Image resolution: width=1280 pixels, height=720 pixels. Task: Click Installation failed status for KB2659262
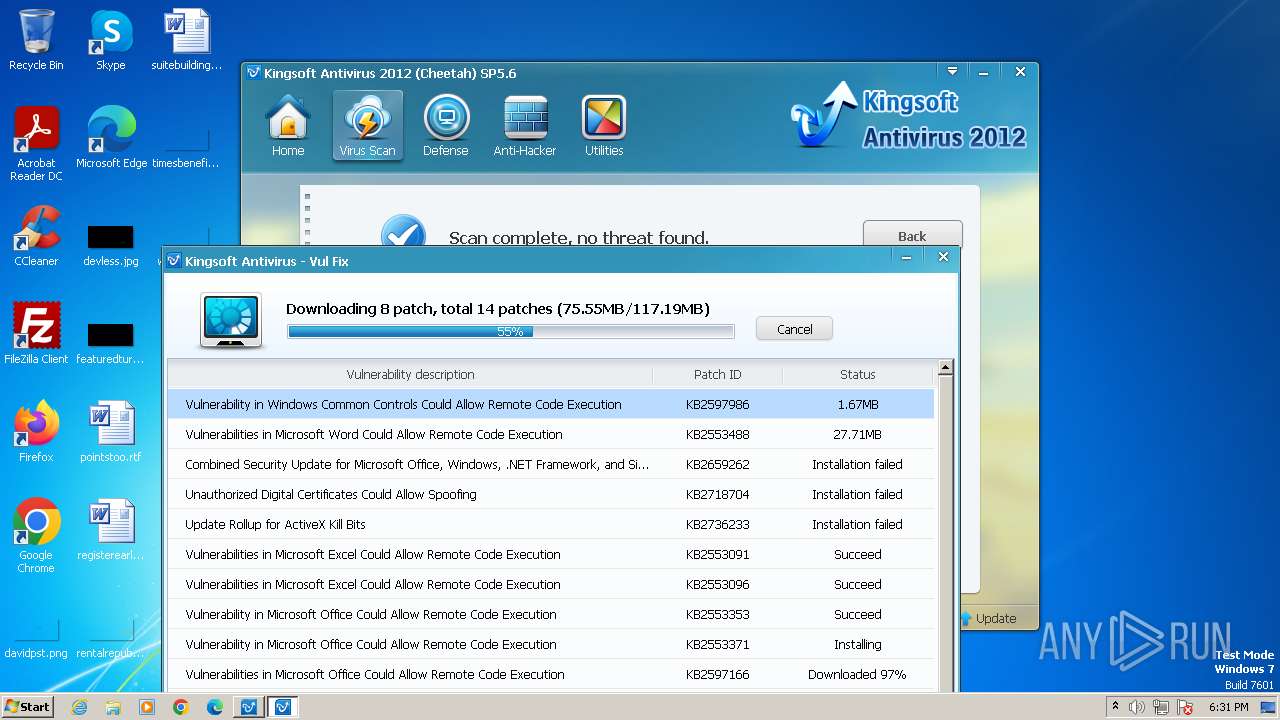(x=857, y=464)
